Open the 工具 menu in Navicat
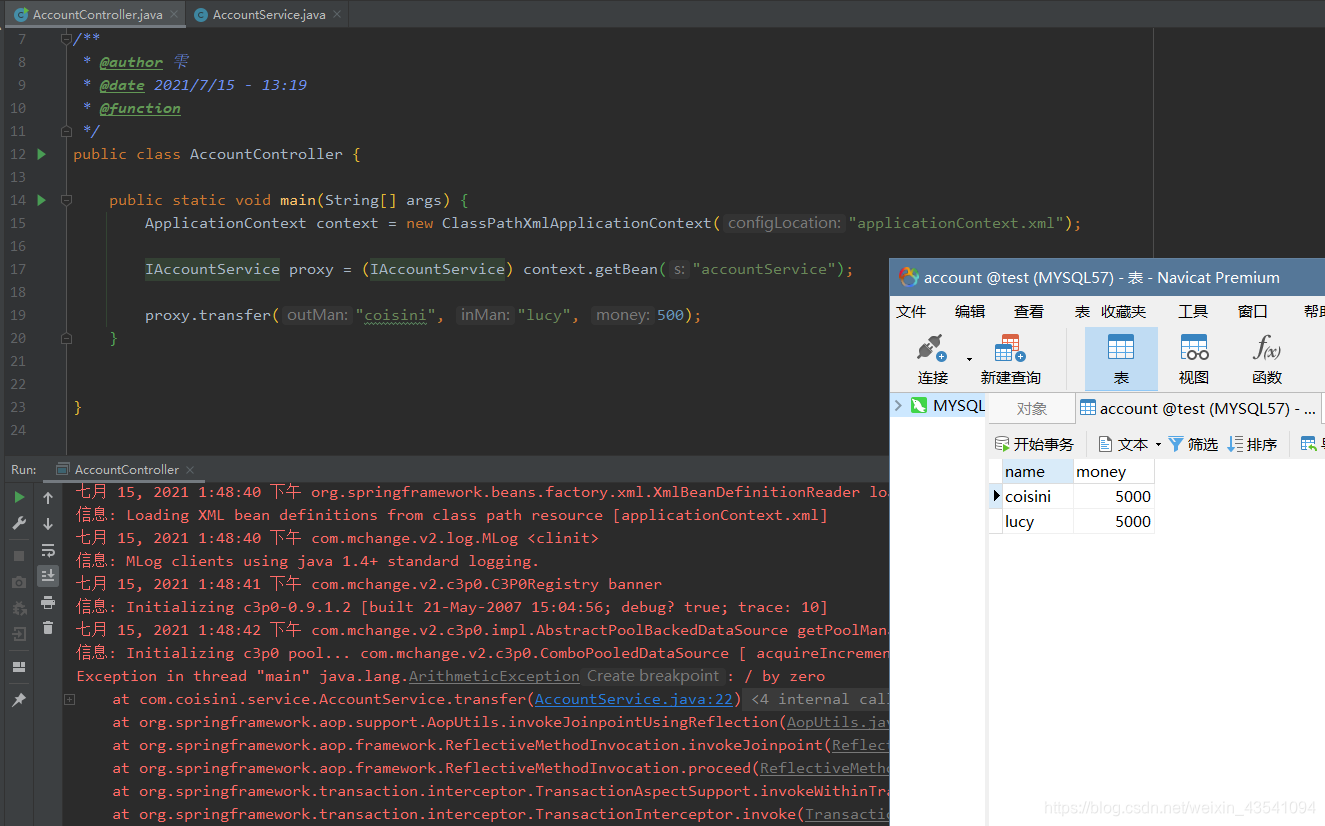The height and width of the screenshot is (826, 1325). (x=1193, y=311)
